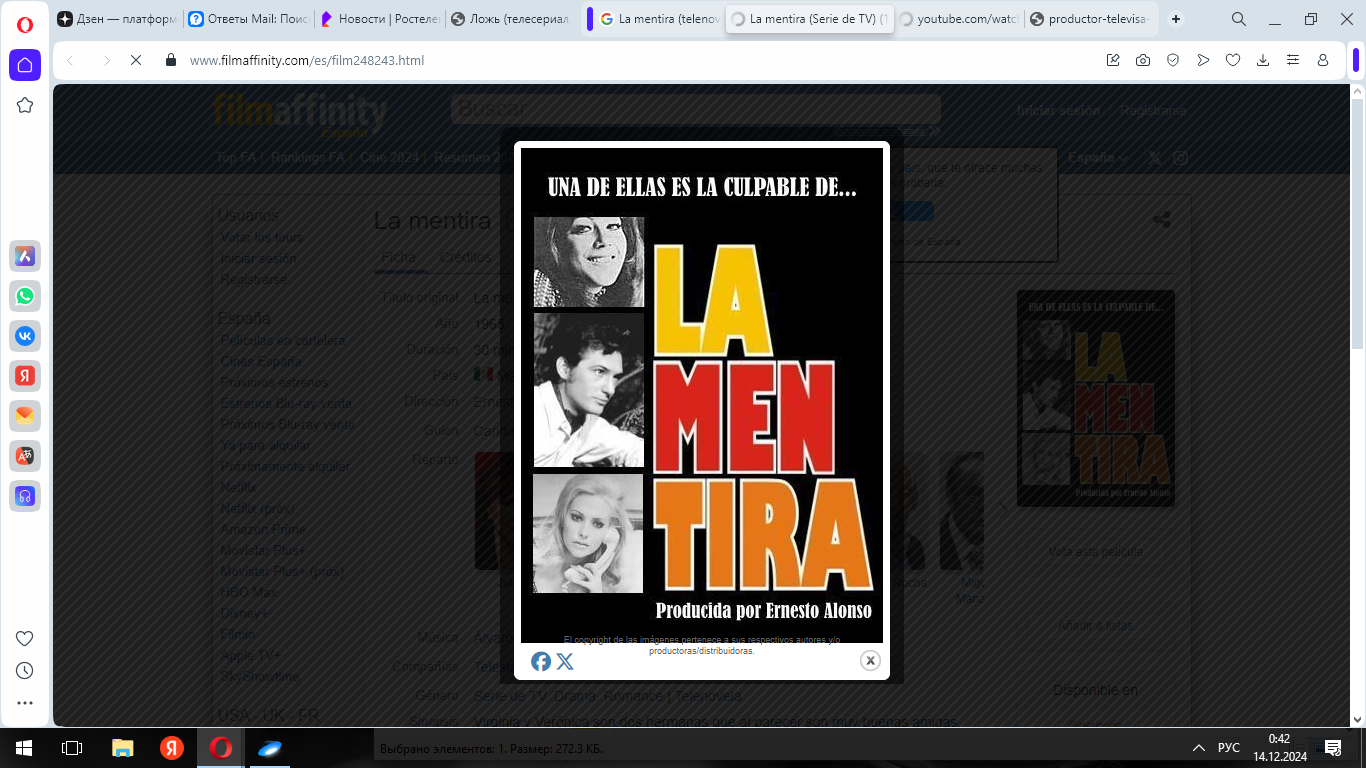The image size is (1366, 768).
Task: Open the Windows notification center
Action: click(x=1332, y=748)
